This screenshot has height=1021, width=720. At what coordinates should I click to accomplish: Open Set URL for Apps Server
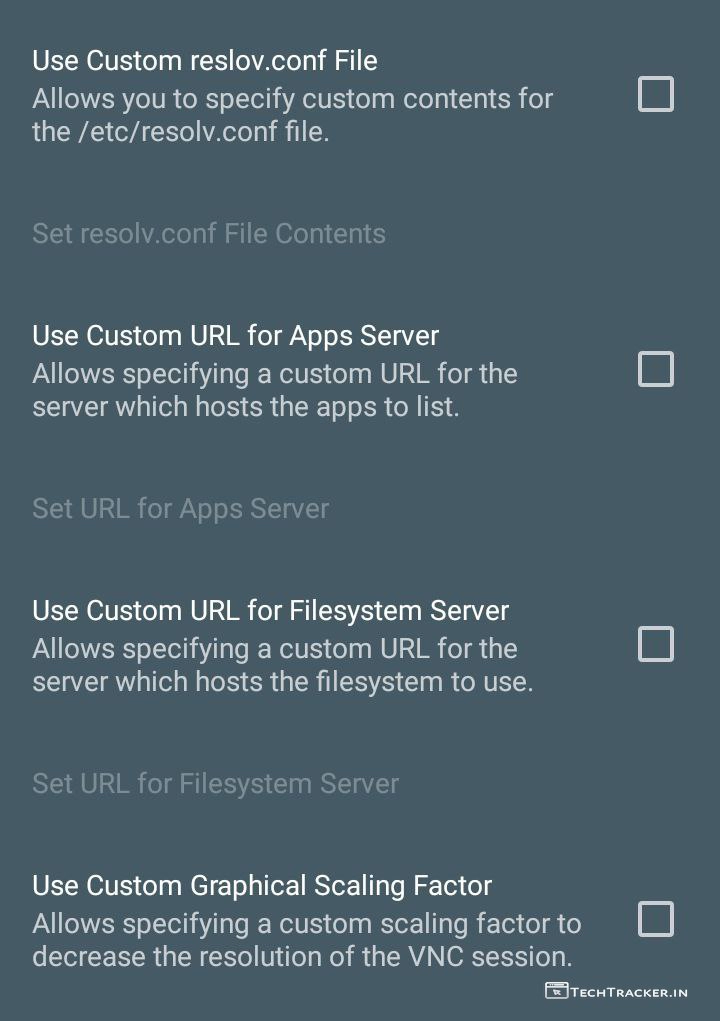(181, 508)
